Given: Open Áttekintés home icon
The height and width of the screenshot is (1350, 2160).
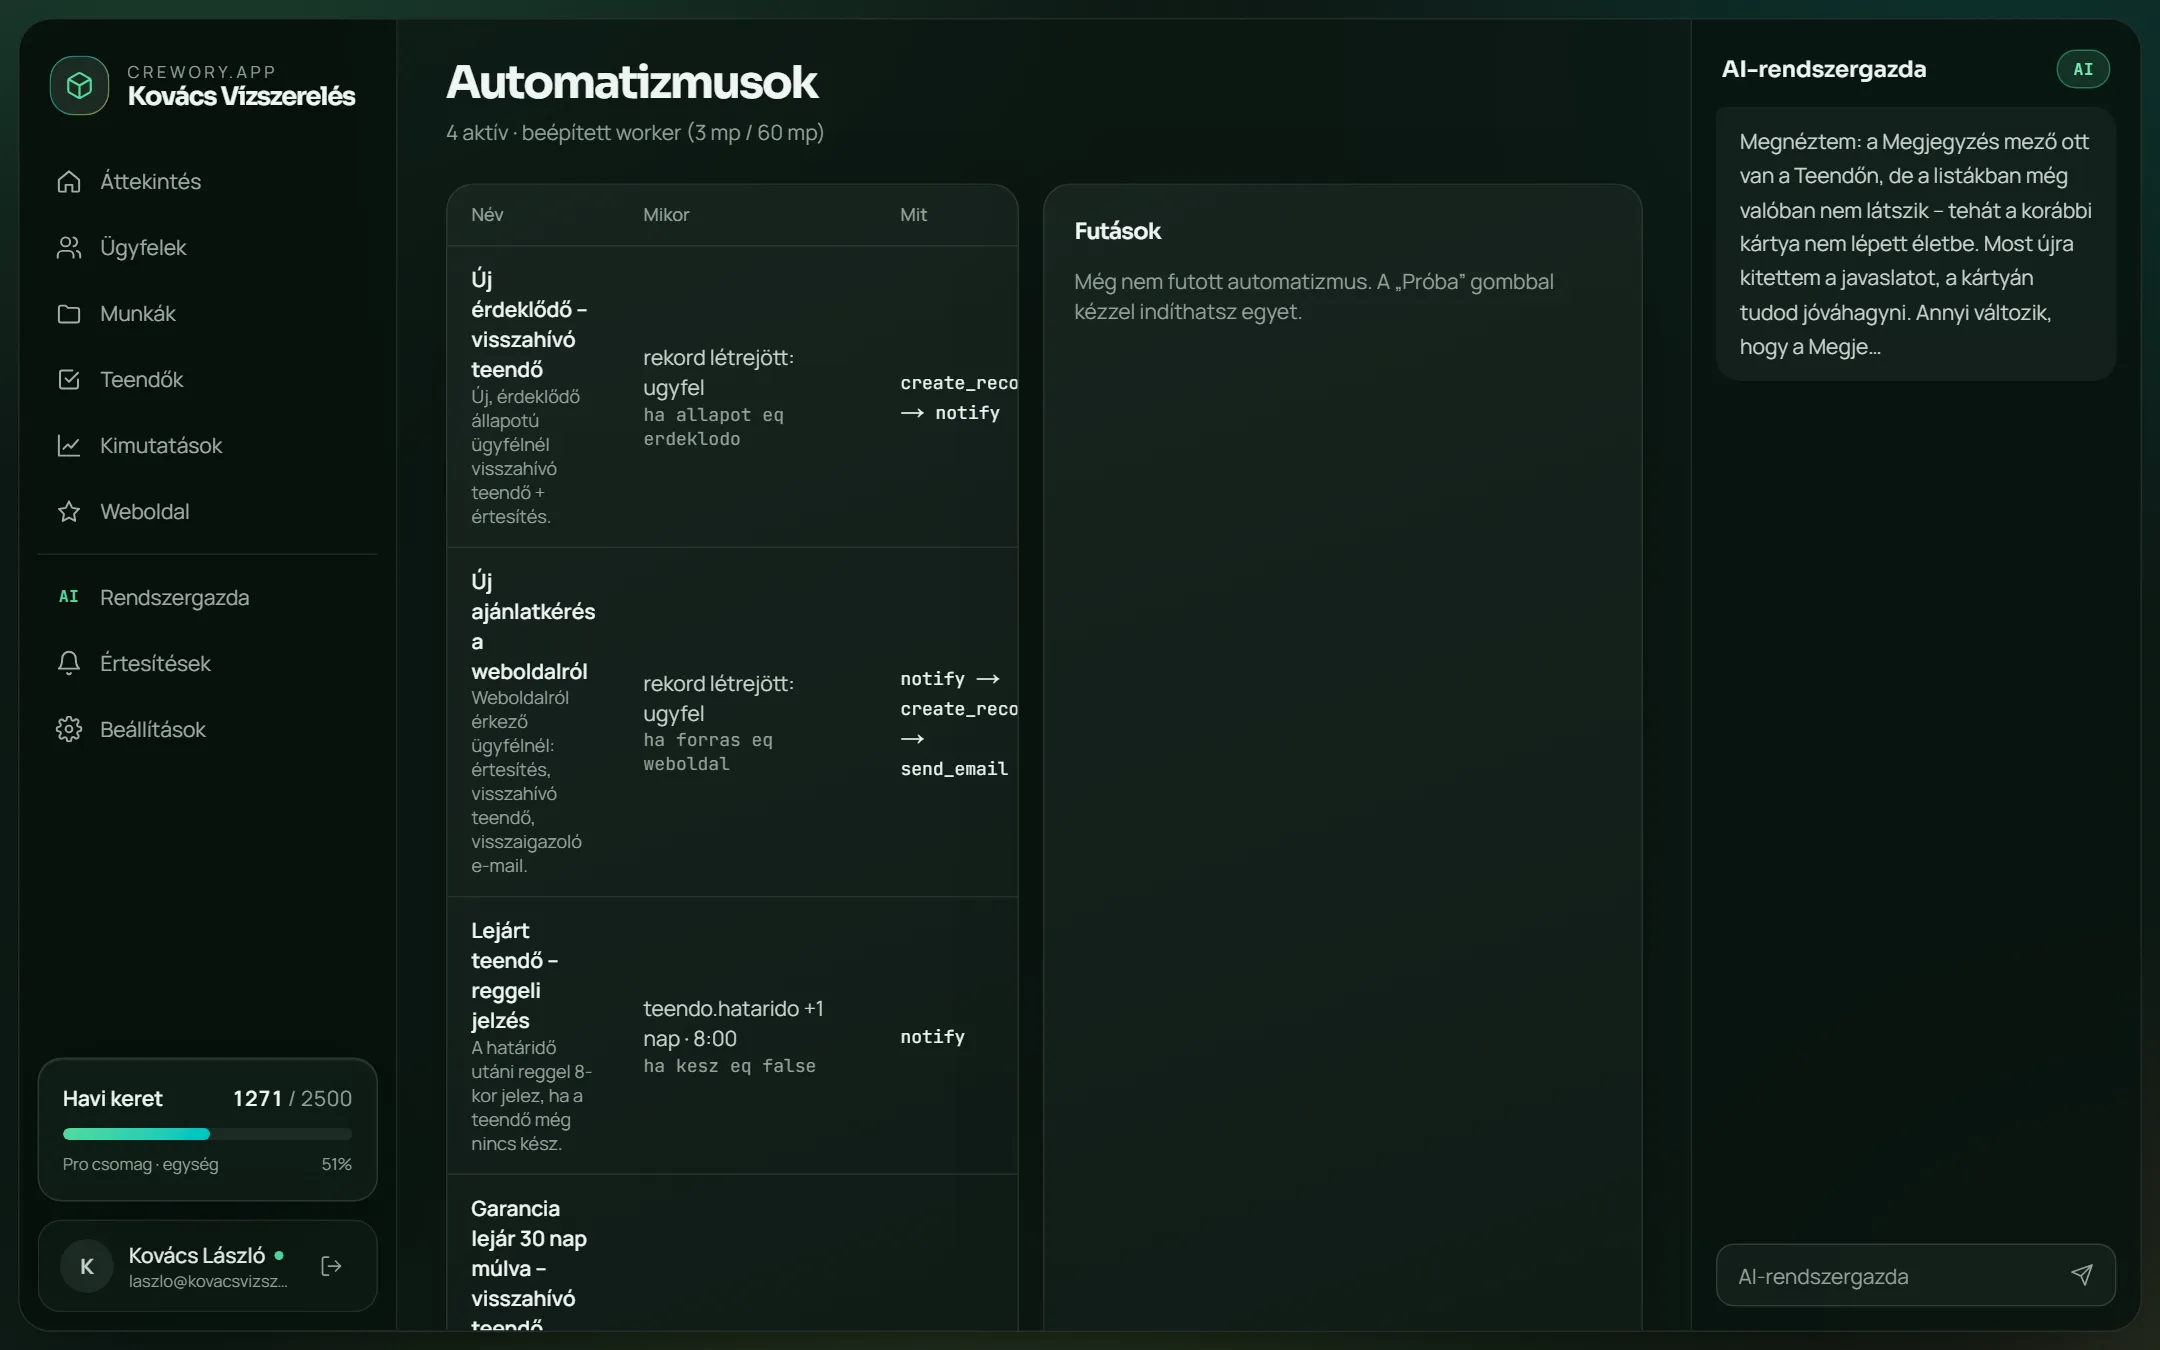Looking at the screenshot, I should (x=69, y=182).
